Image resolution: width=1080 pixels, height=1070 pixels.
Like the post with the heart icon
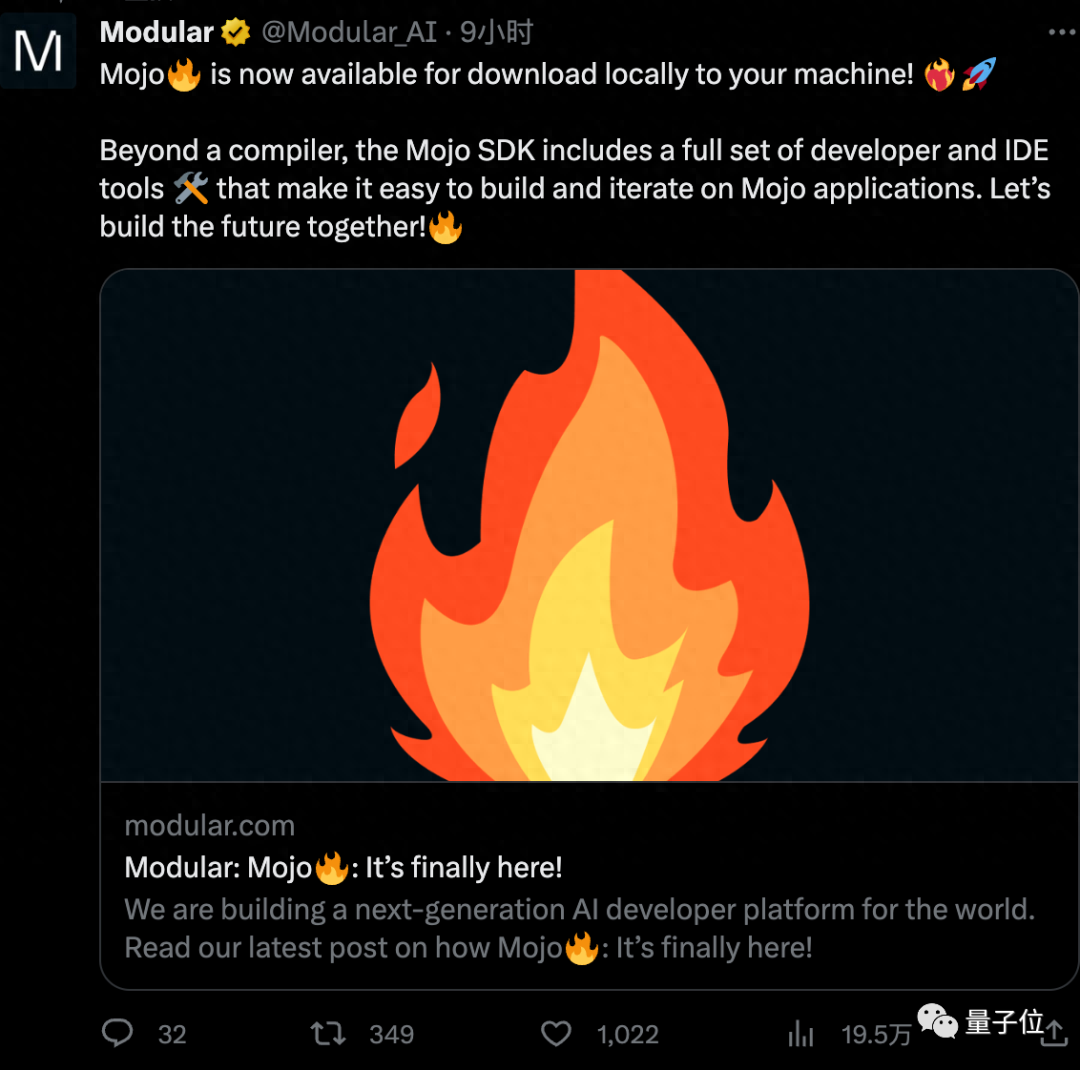[555, 1032]
